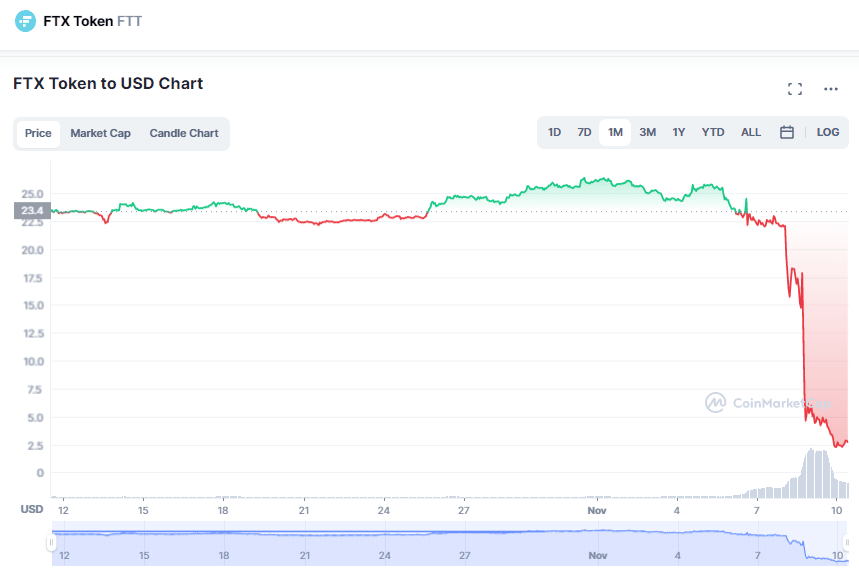Click the volume bars peak near Nov 9
This screenshot has height=575, width=859.
[817, 473]
